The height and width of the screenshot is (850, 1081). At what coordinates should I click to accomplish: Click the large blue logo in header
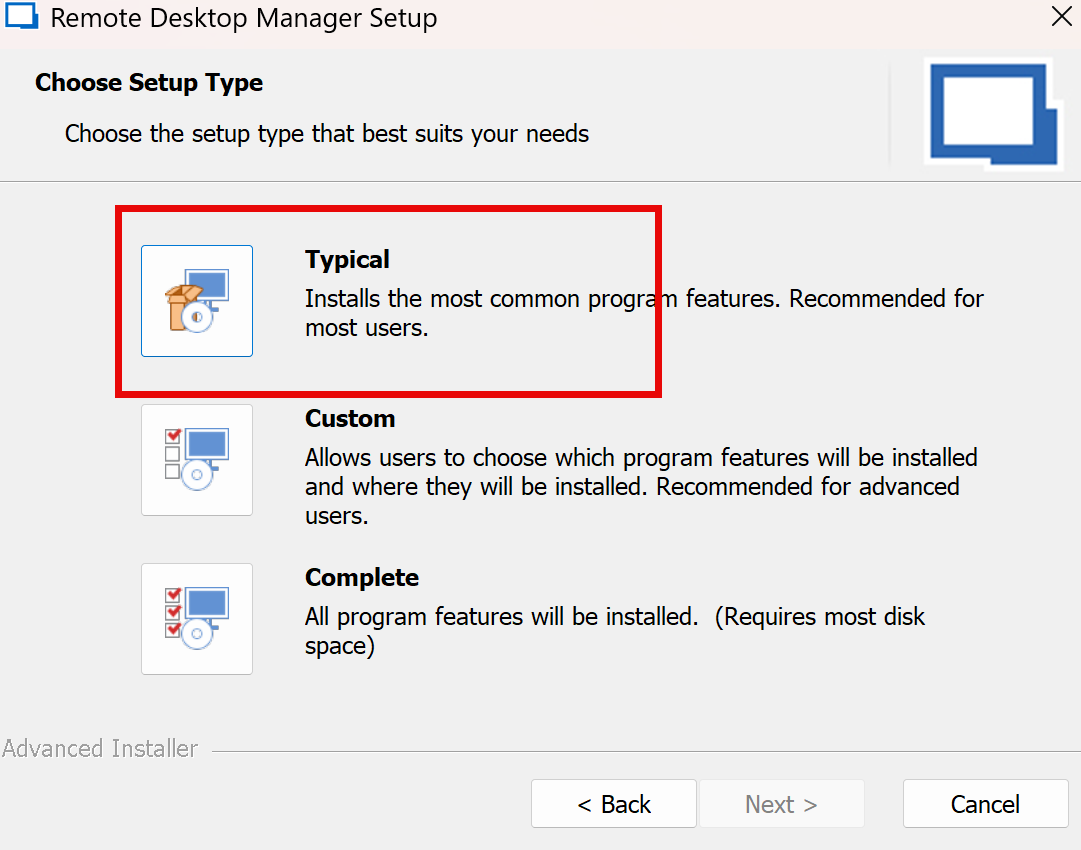[x=993, y=112]
